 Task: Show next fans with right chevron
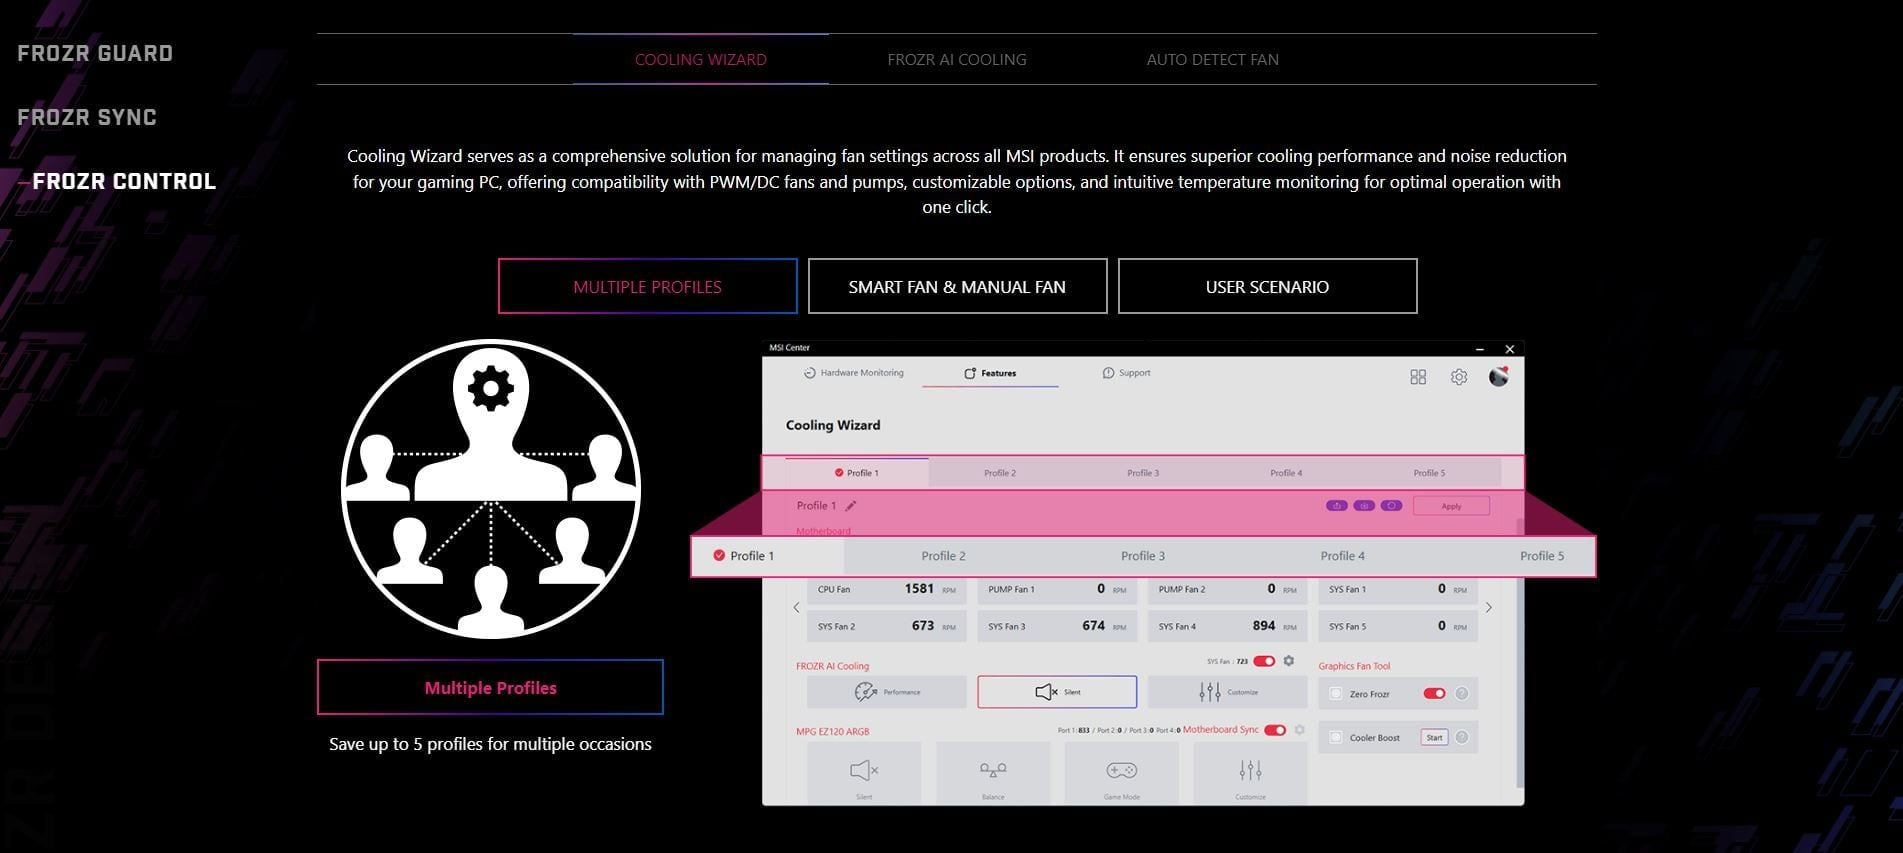(x=1488, y=608)
